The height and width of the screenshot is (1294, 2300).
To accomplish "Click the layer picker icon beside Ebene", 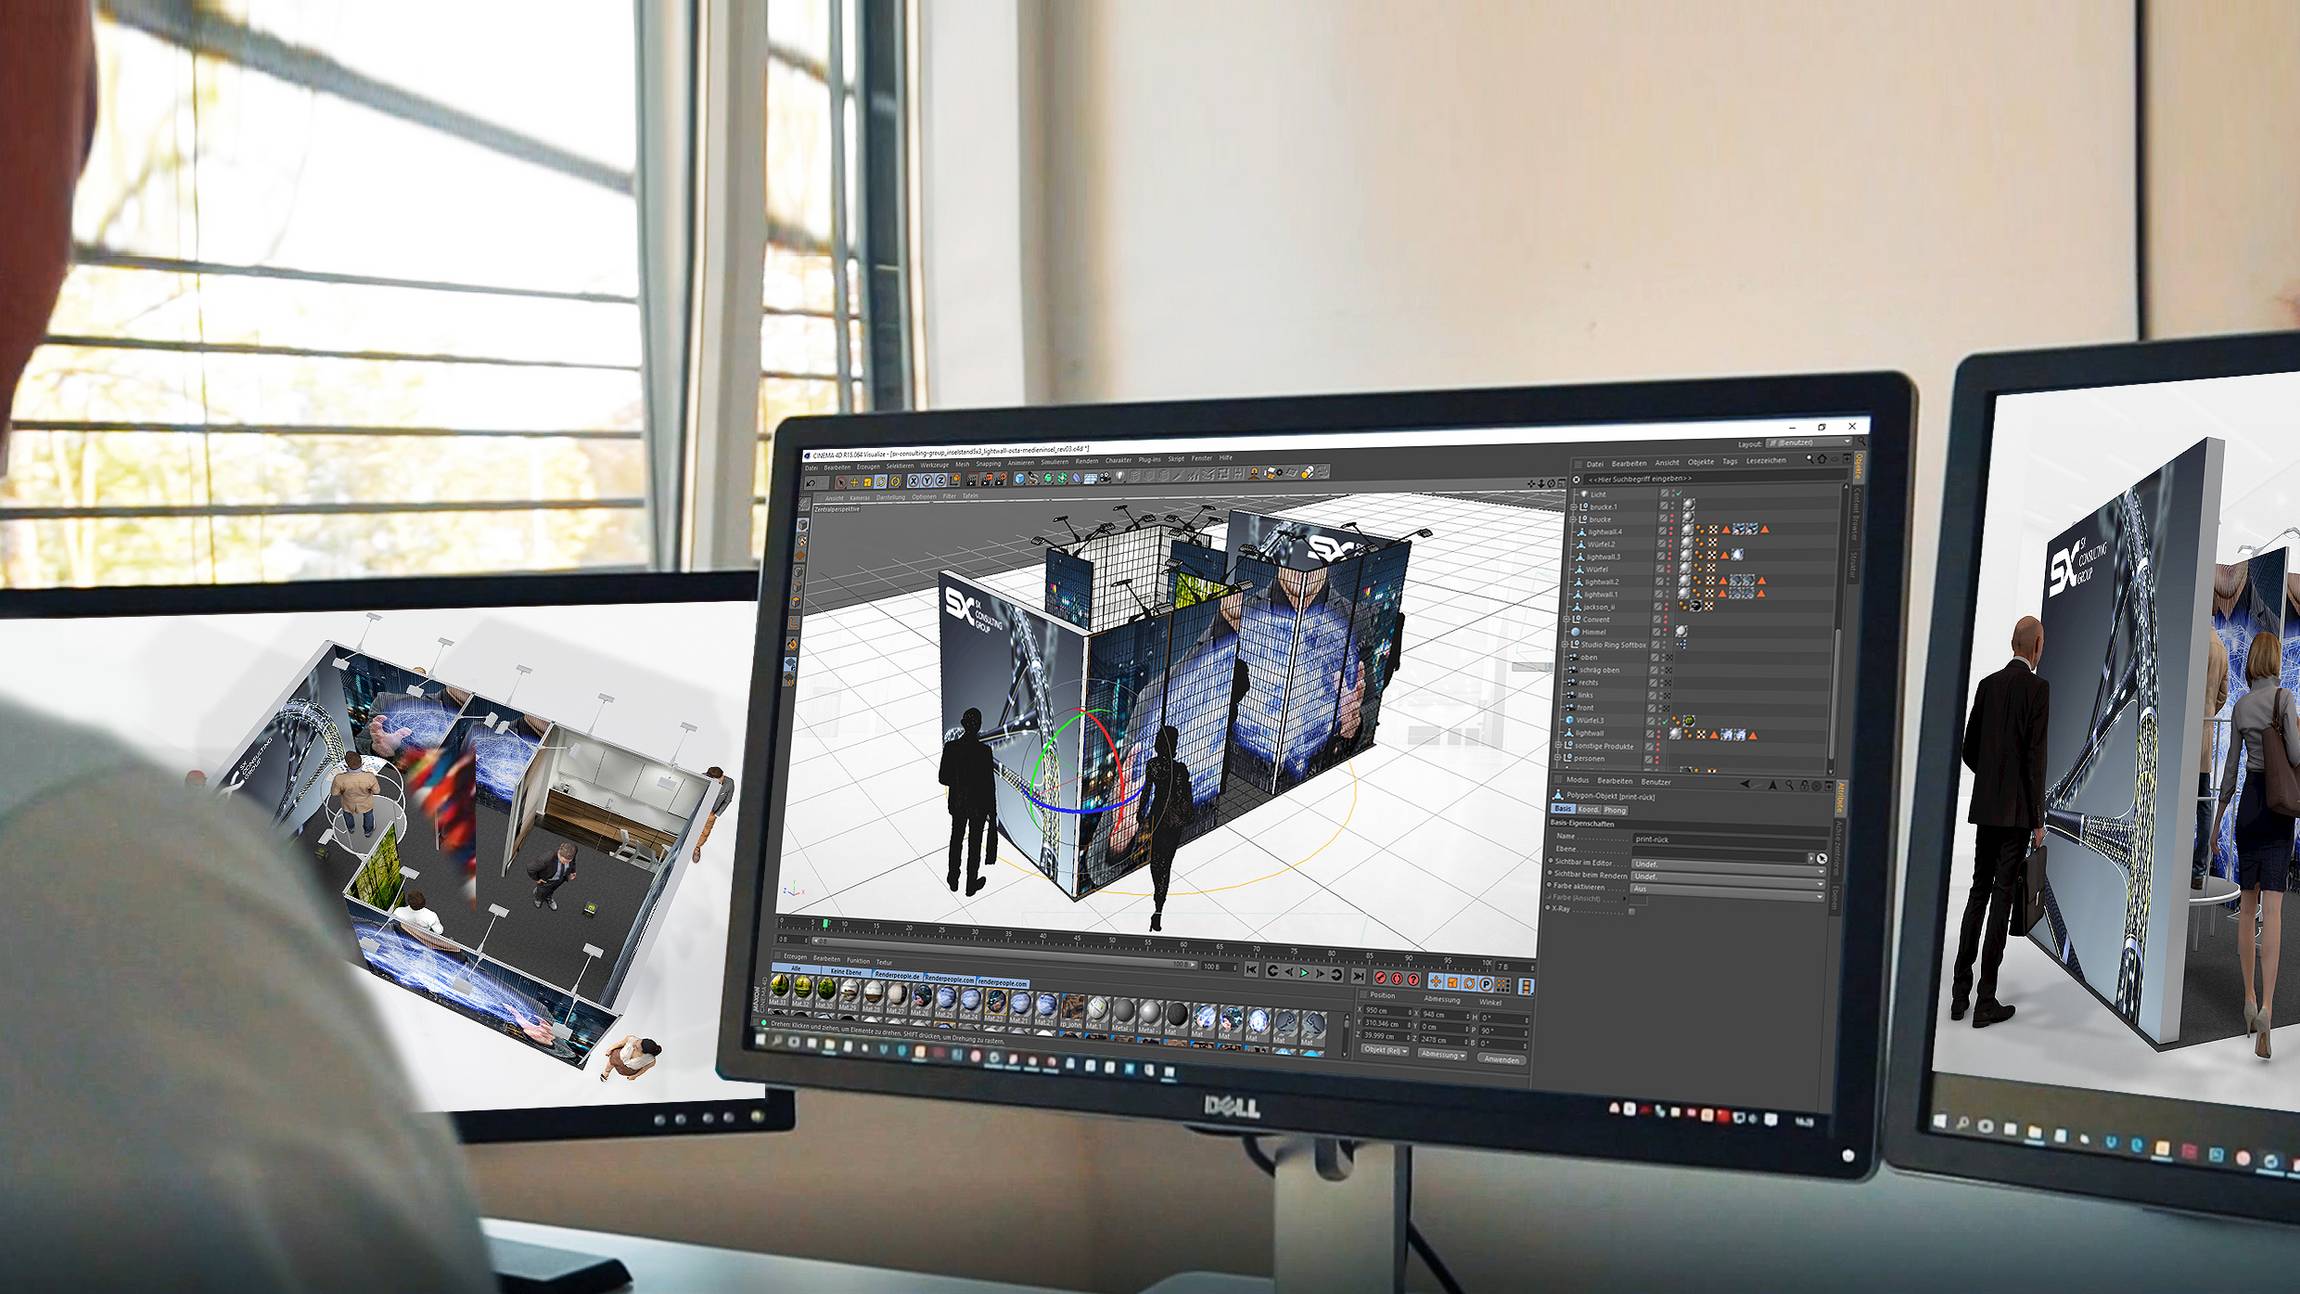I will click(x=1822, y=859).
